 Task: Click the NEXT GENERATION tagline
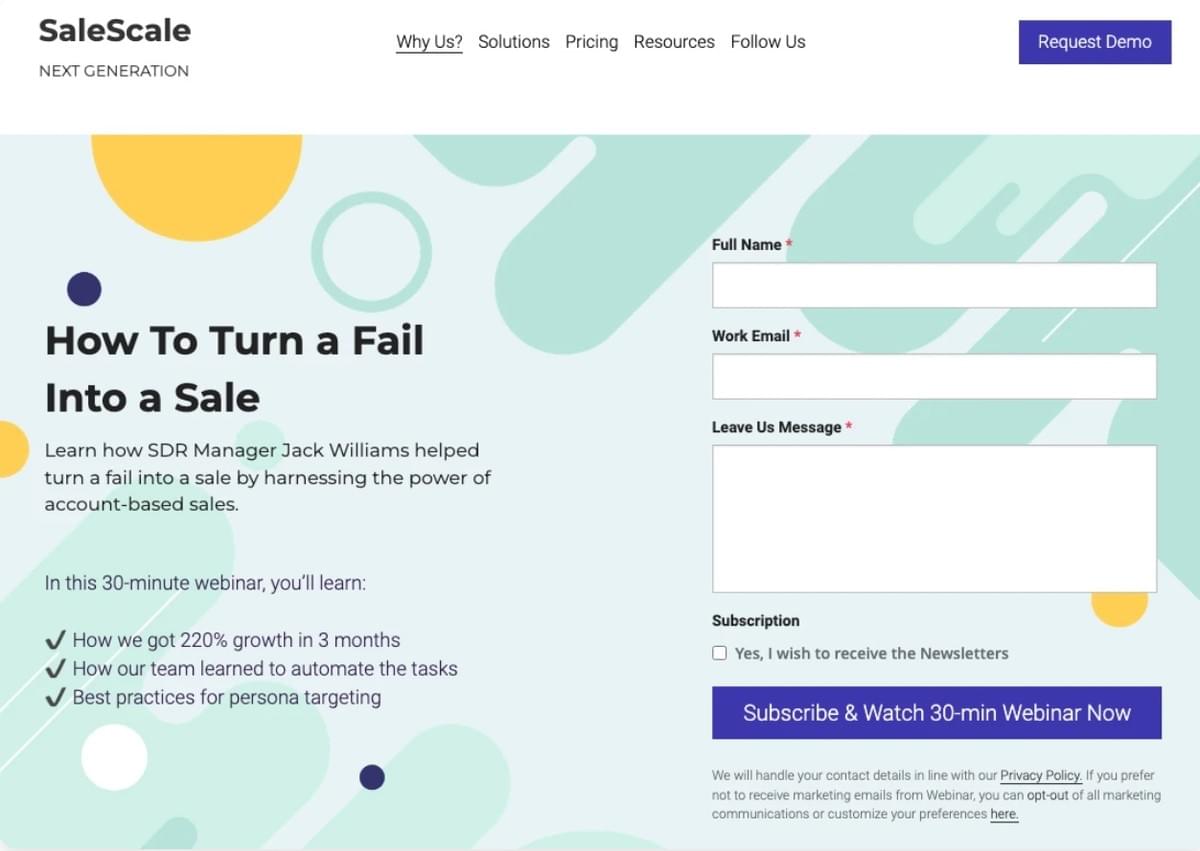114,71
